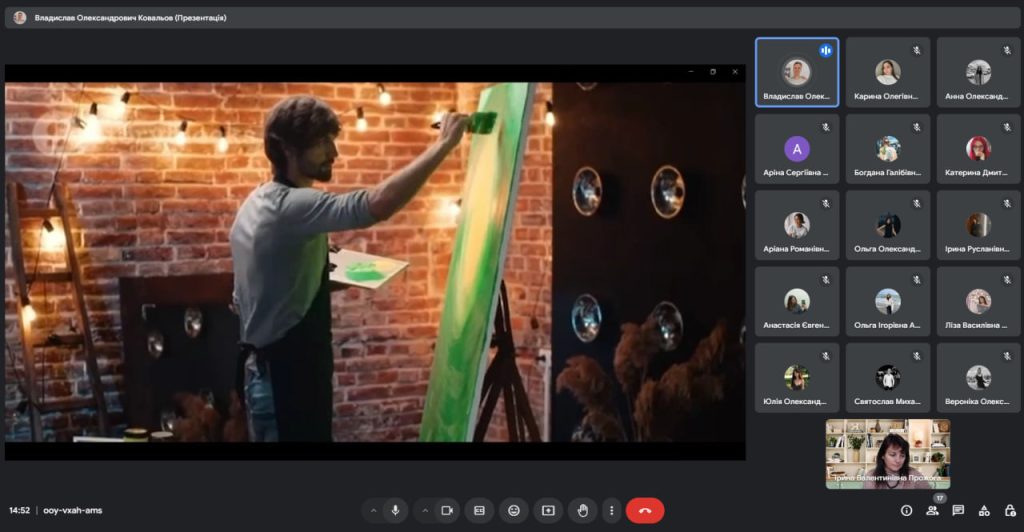Viewport: 1024px width, 532px height.
Task: Click the presented video of painter
Action: tap(375, 262)
